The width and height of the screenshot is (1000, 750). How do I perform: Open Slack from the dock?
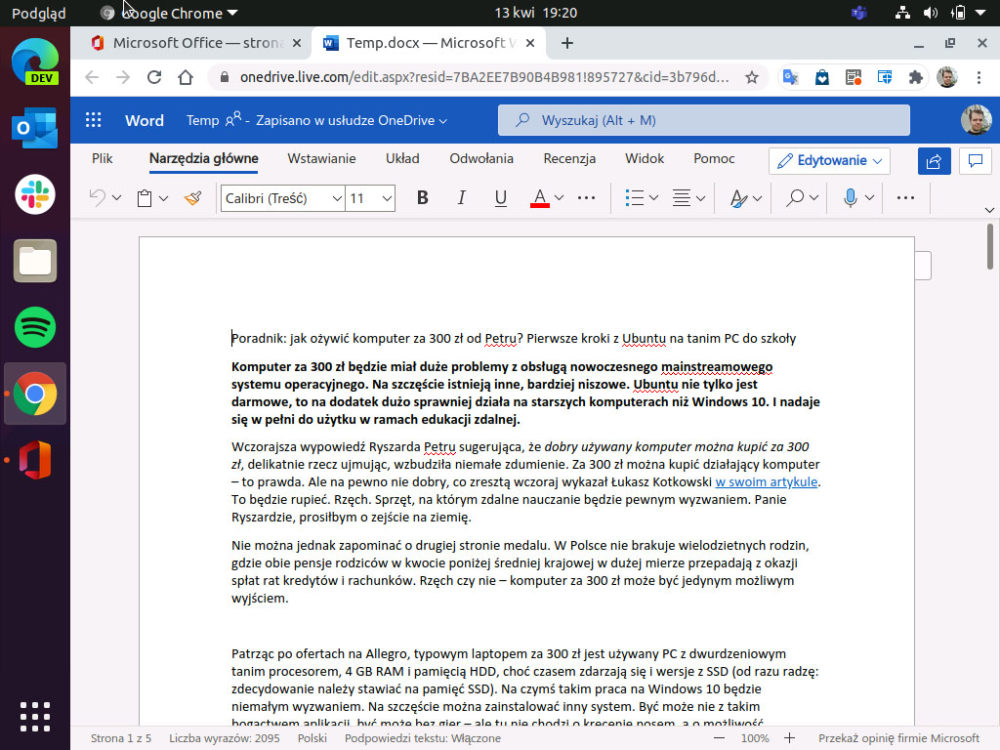coord(35,195)
